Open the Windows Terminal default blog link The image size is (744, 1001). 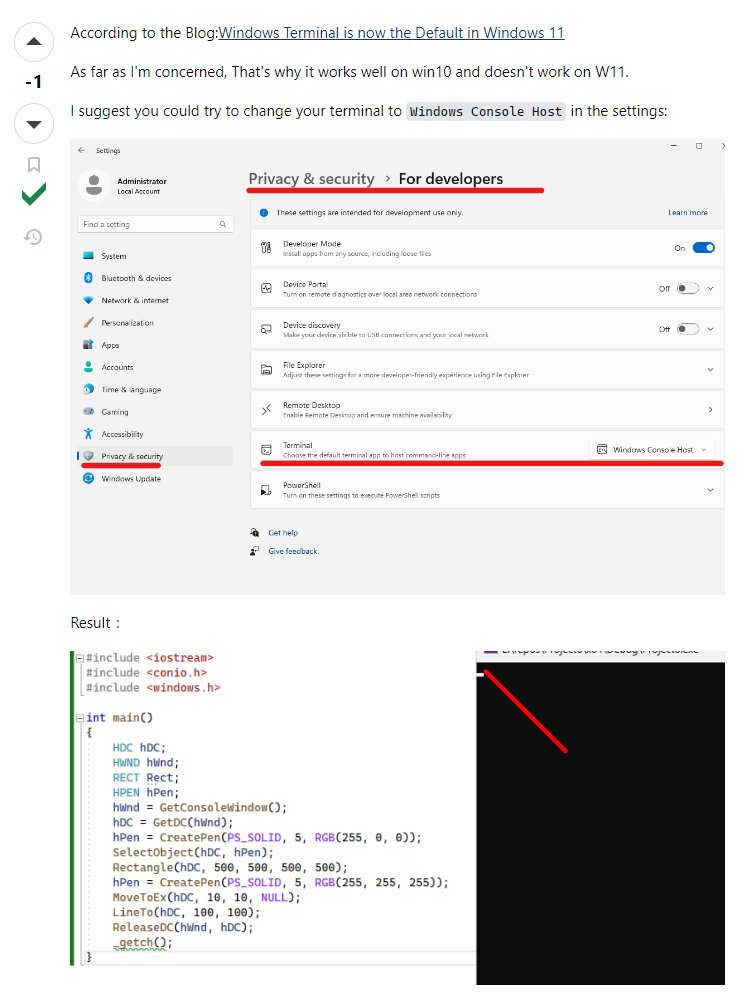click(x=391, y=33)
